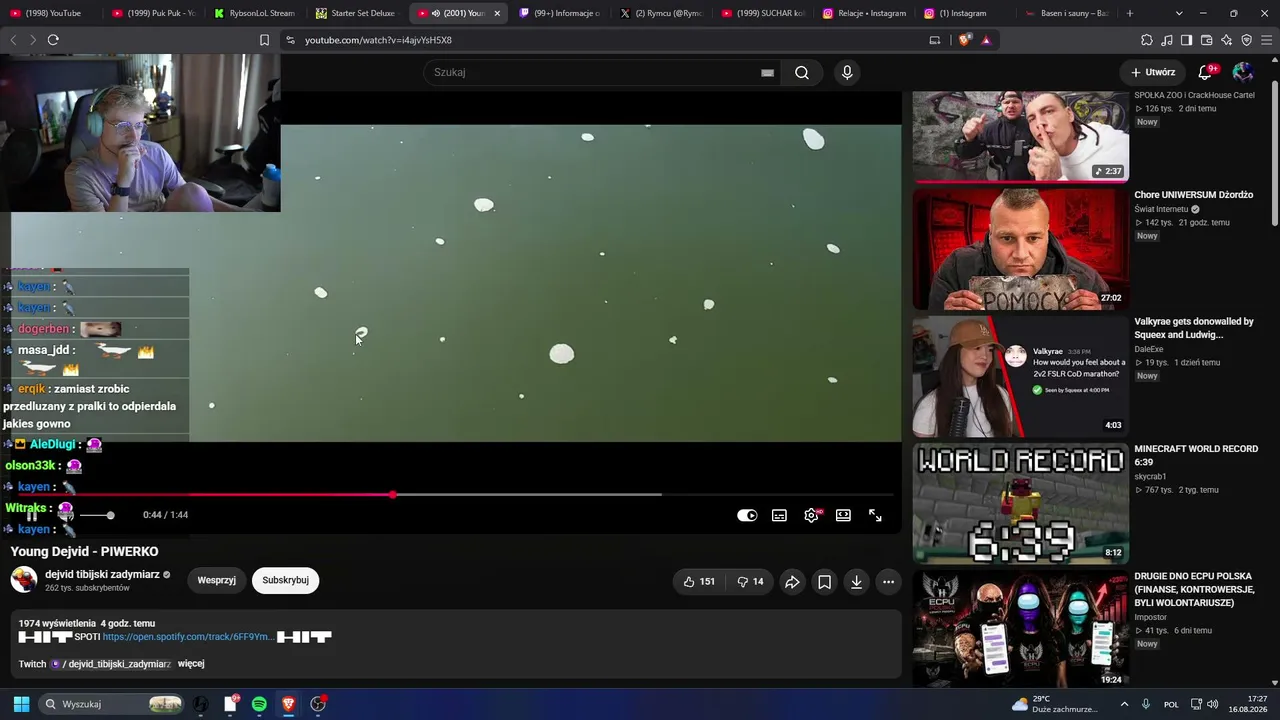This screenshot has width=1280, height=720.
Task: Toggle subtitles in the video player
Action: (x=779, y=515)
